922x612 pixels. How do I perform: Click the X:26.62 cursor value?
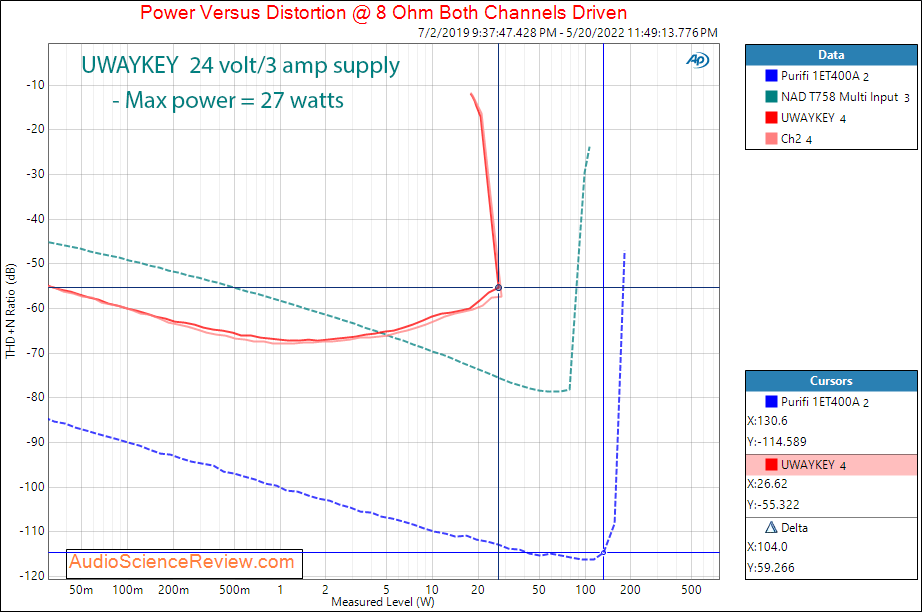pyautogui.click(x=767, y=484)
